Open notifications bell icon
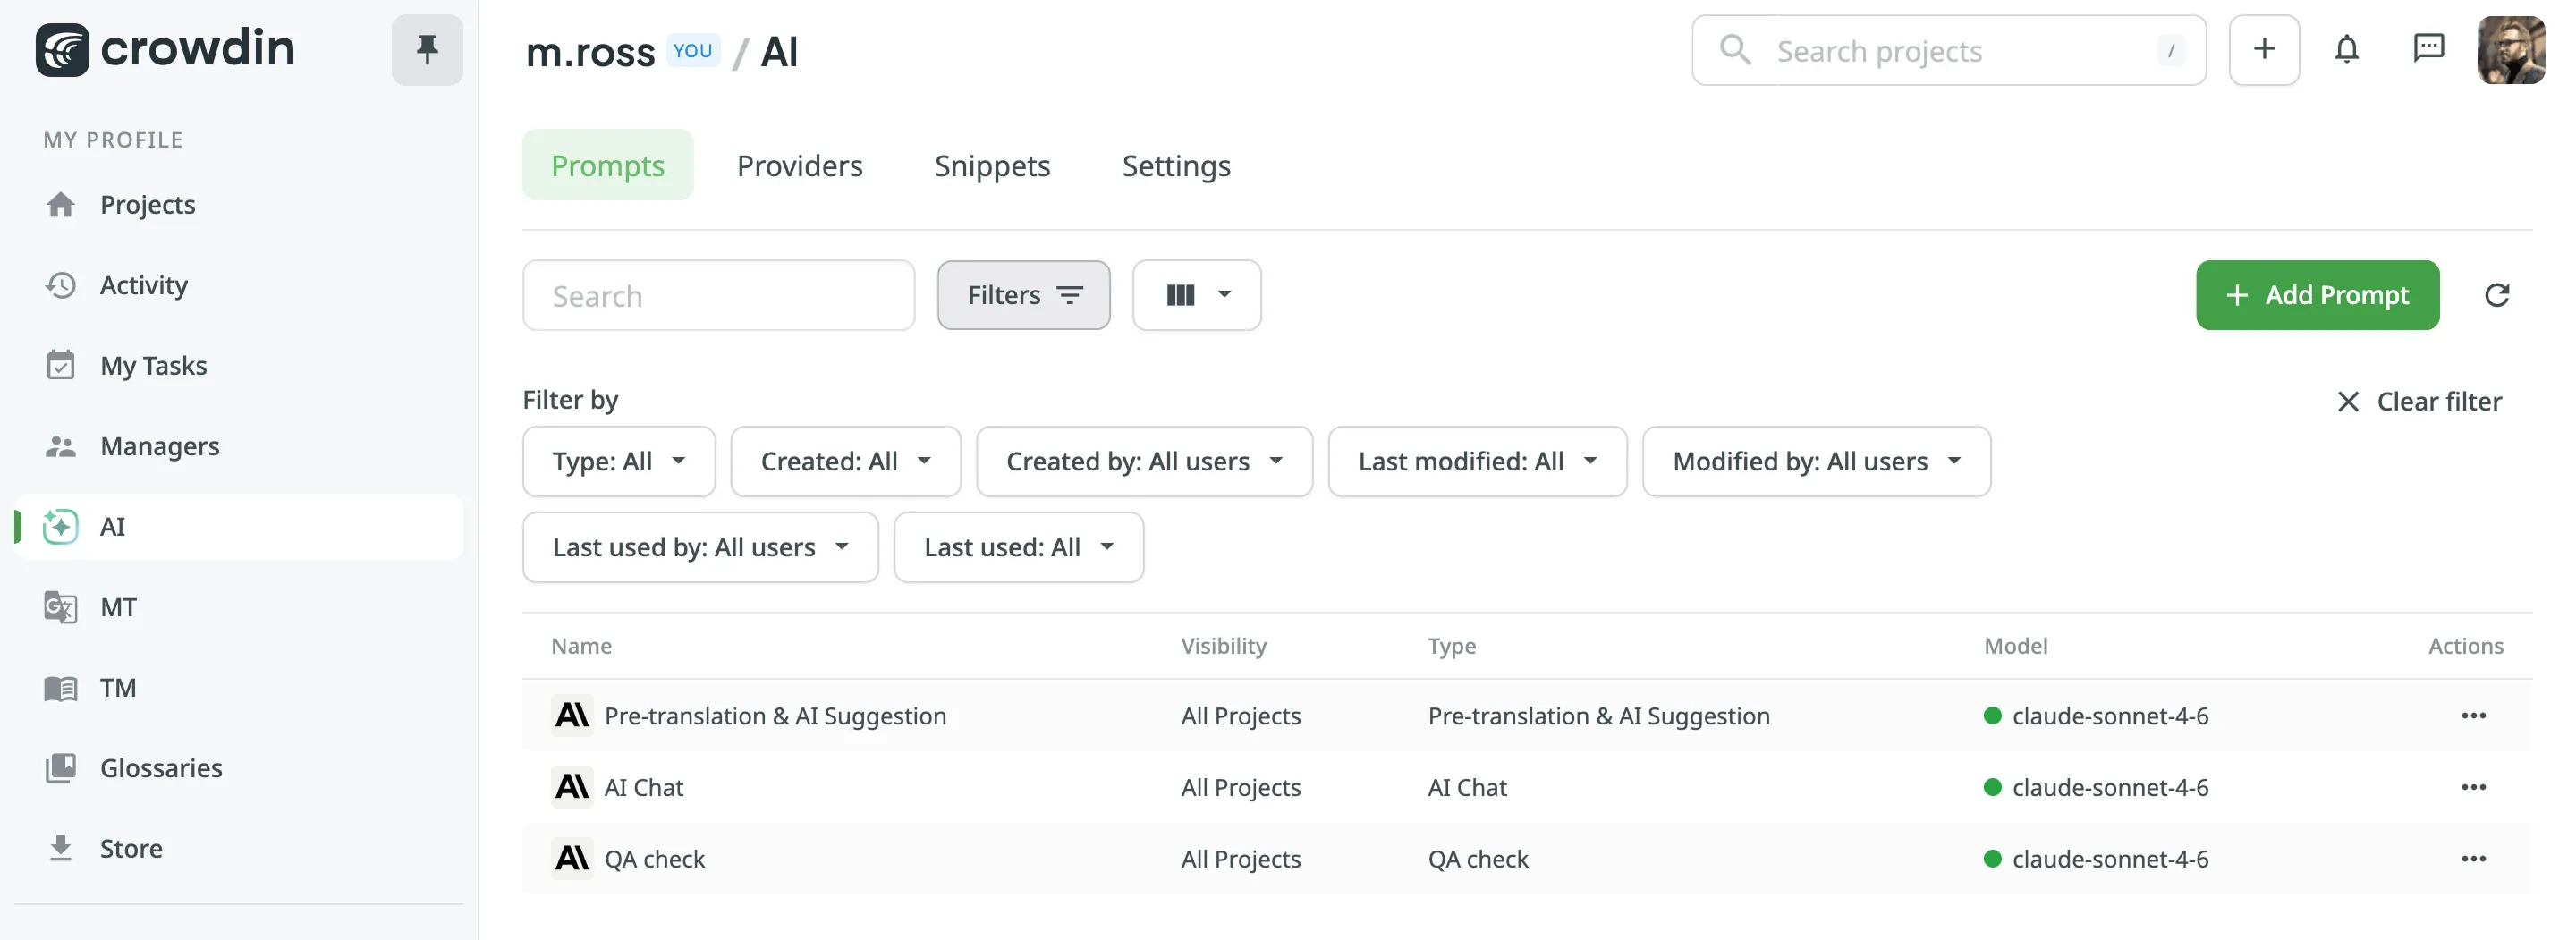Screen dimensions: 2576x940 coord(2347,49)
